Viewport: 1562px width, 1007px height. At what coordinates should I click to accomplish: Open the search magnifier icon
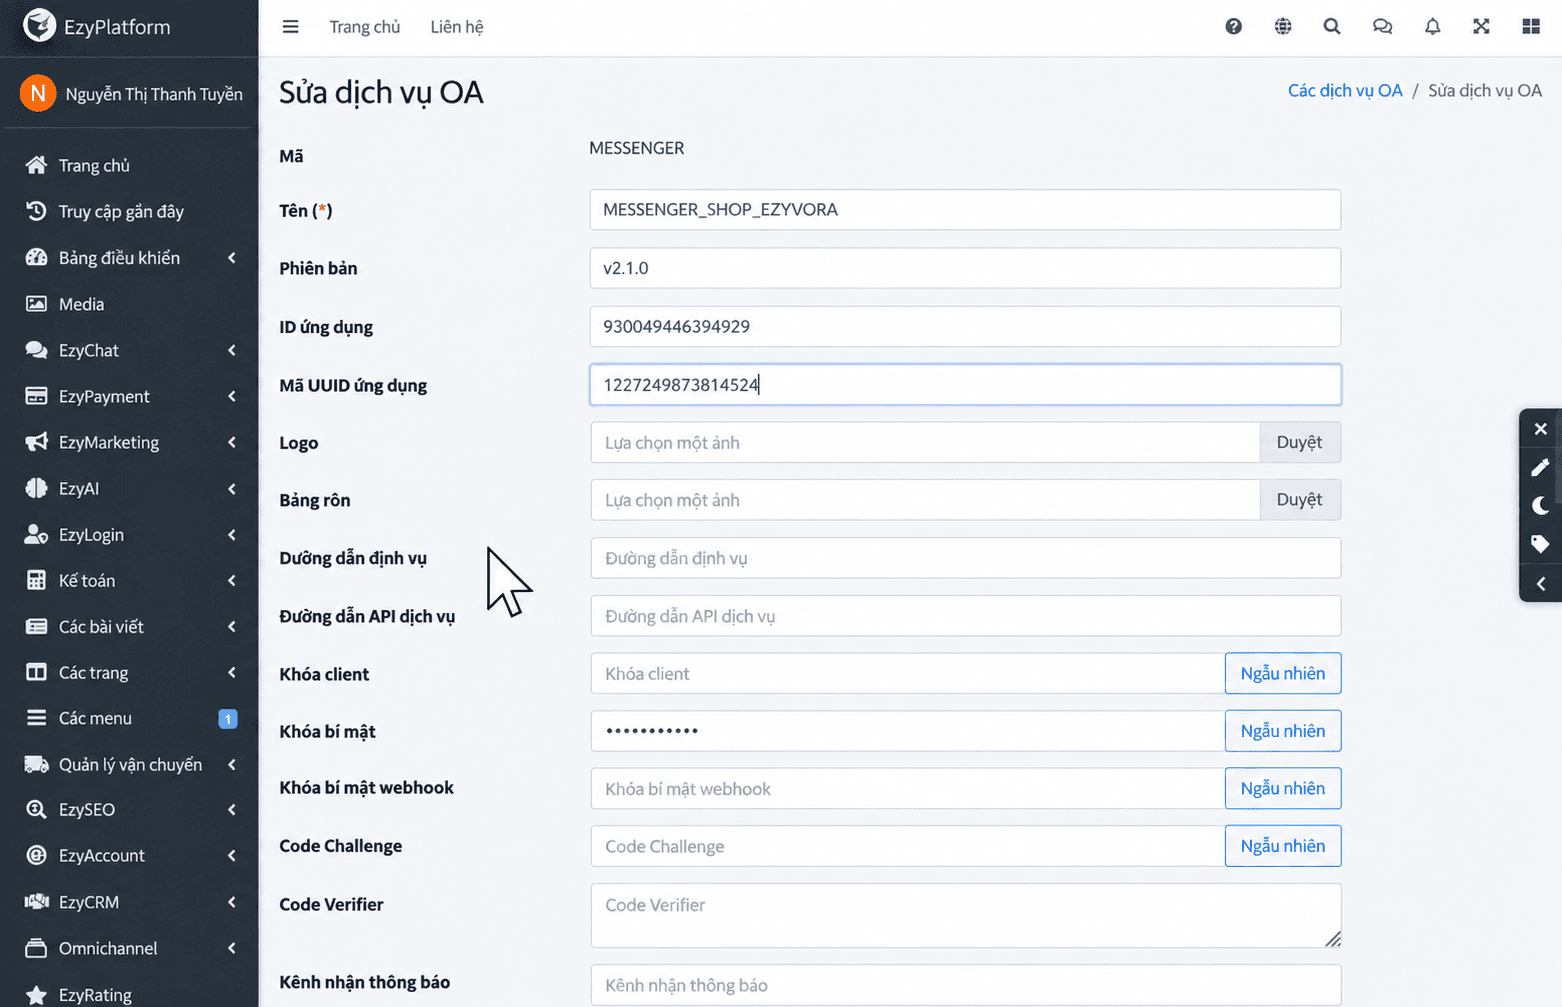point(1332,27)
